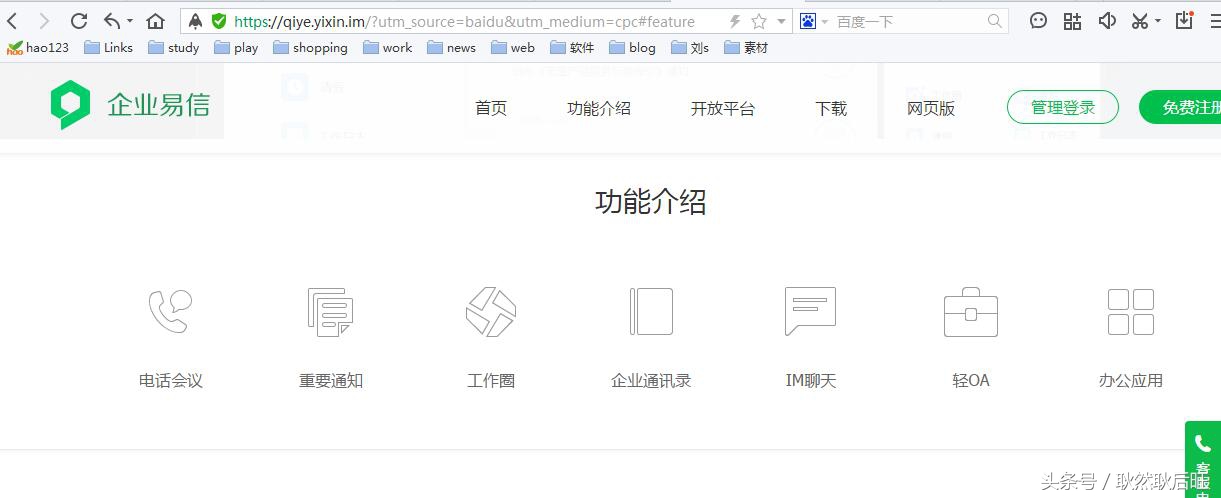Click the 免费注册 green button

point(1181,107)
